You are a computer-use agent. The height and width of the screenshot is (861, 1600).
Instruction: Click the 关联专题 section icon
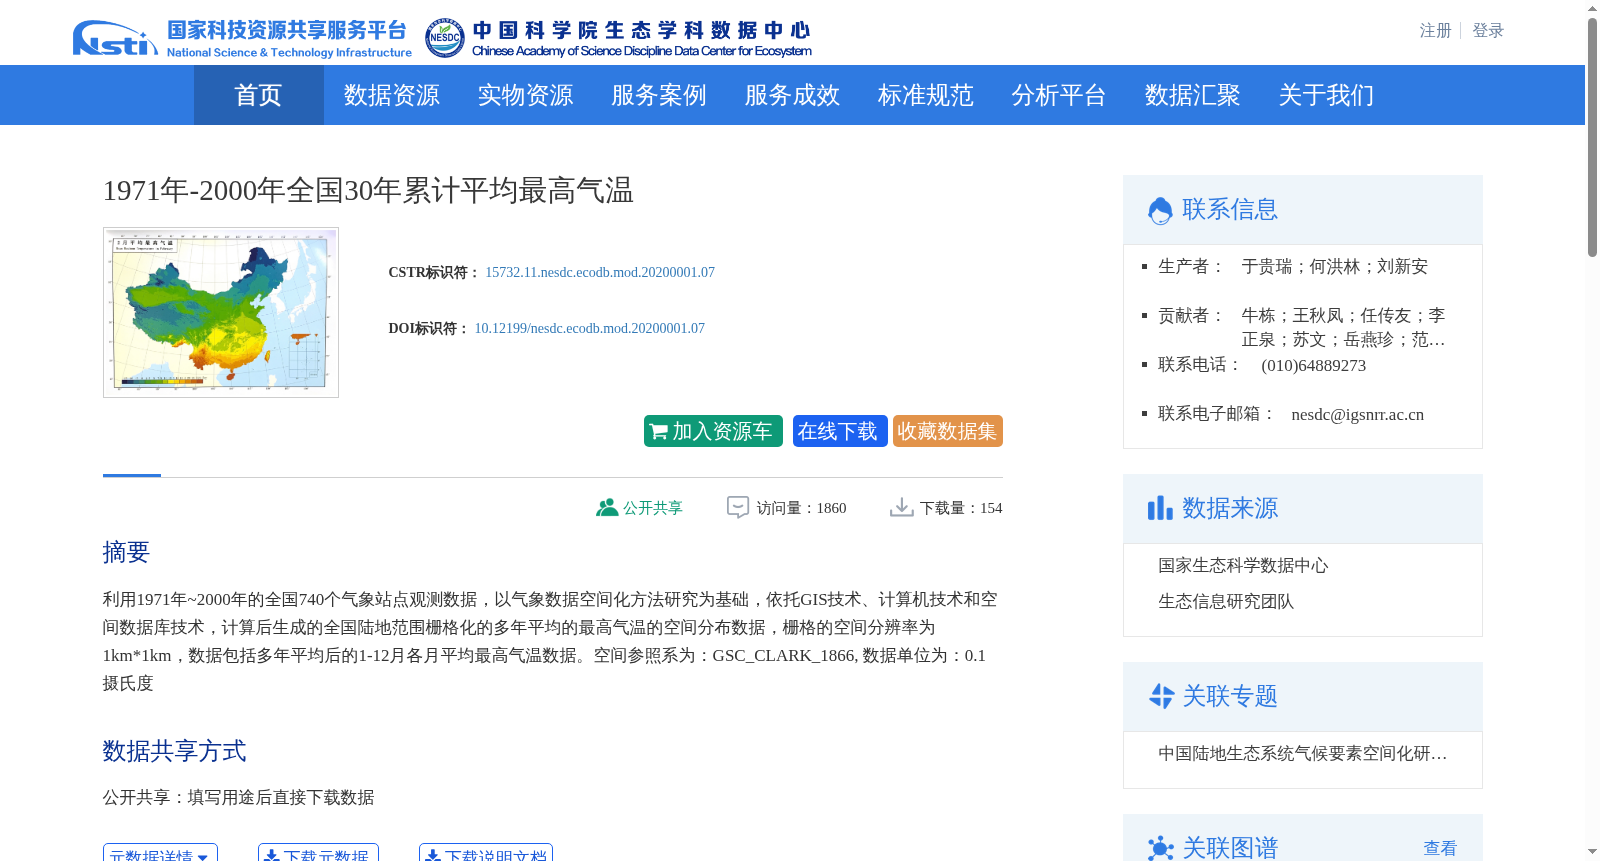(x=1161, y=696)
